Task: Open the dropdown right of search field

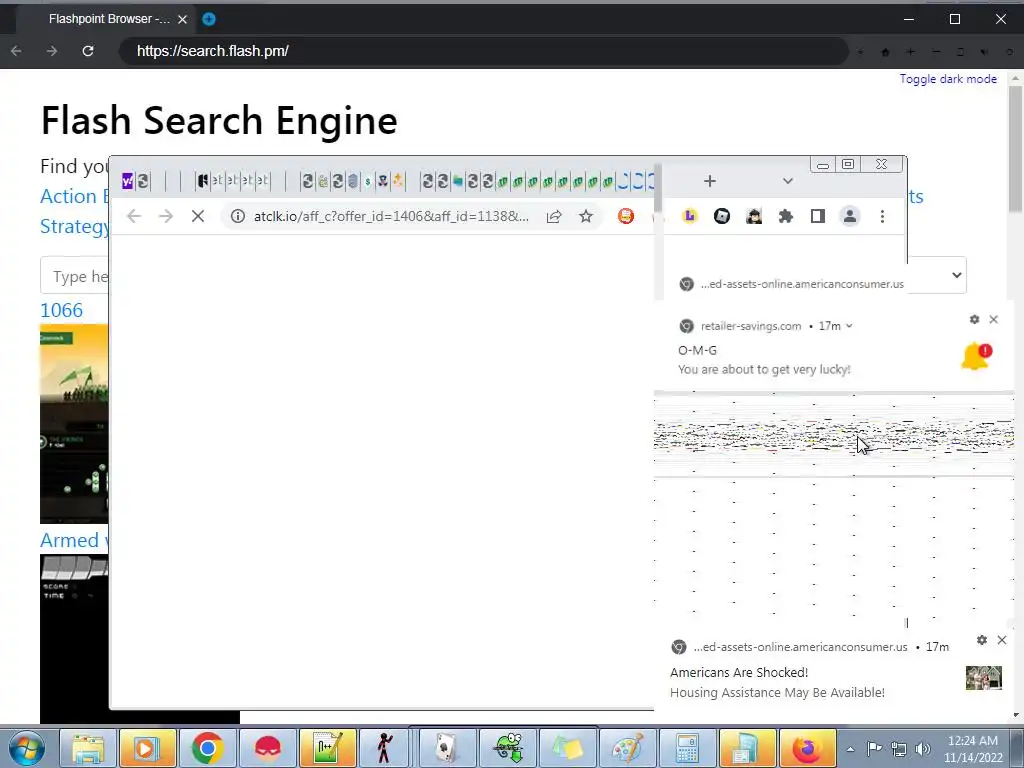Action: [x=955, y=275]
